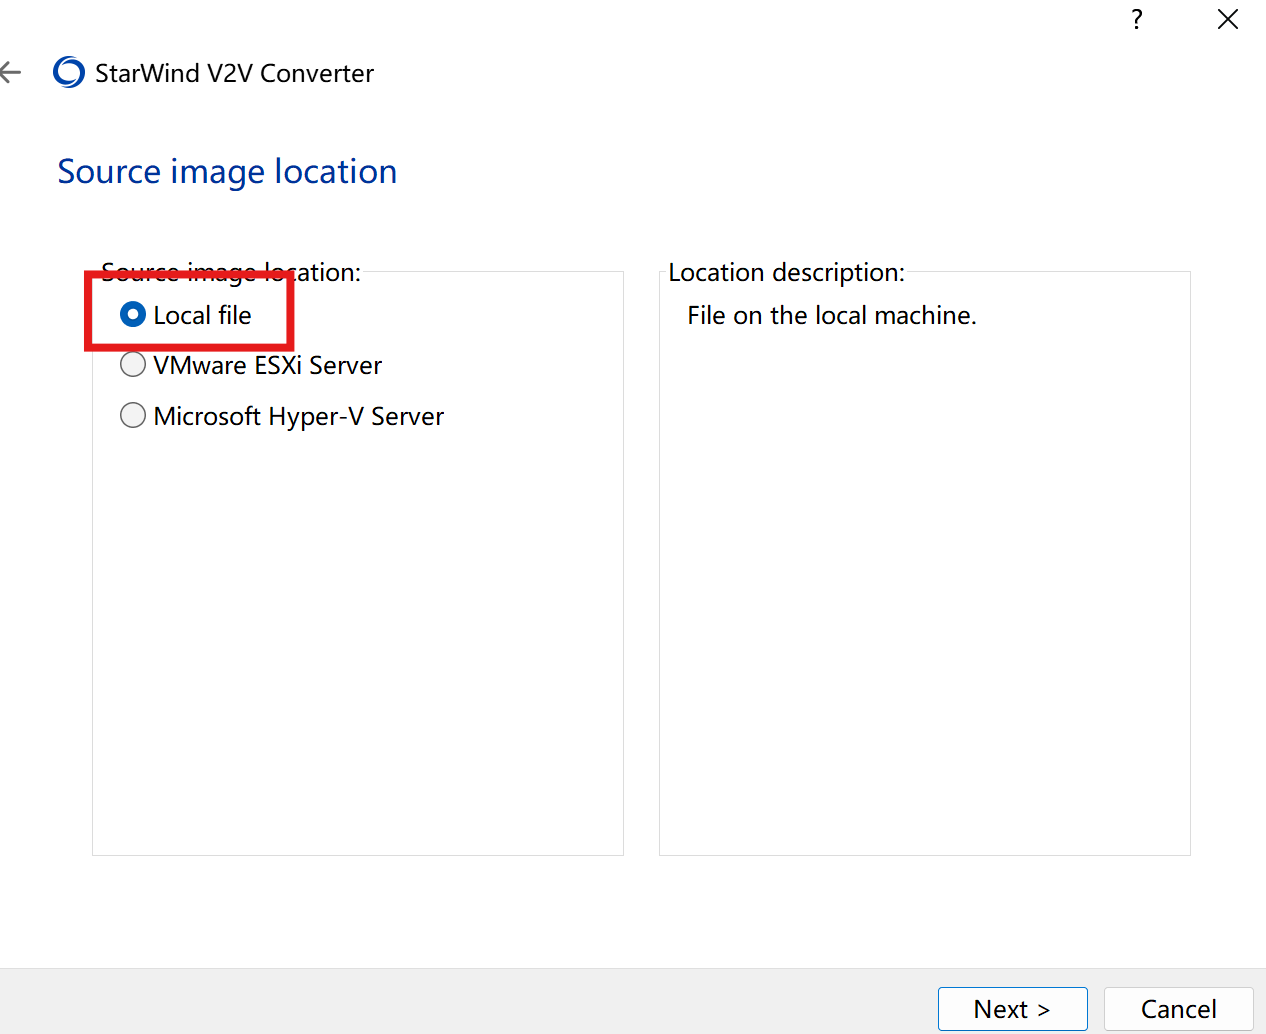1266x1034 pixels.
Task: Click the StarWind V2V Converter logo icon
Action: coord(69,72)
